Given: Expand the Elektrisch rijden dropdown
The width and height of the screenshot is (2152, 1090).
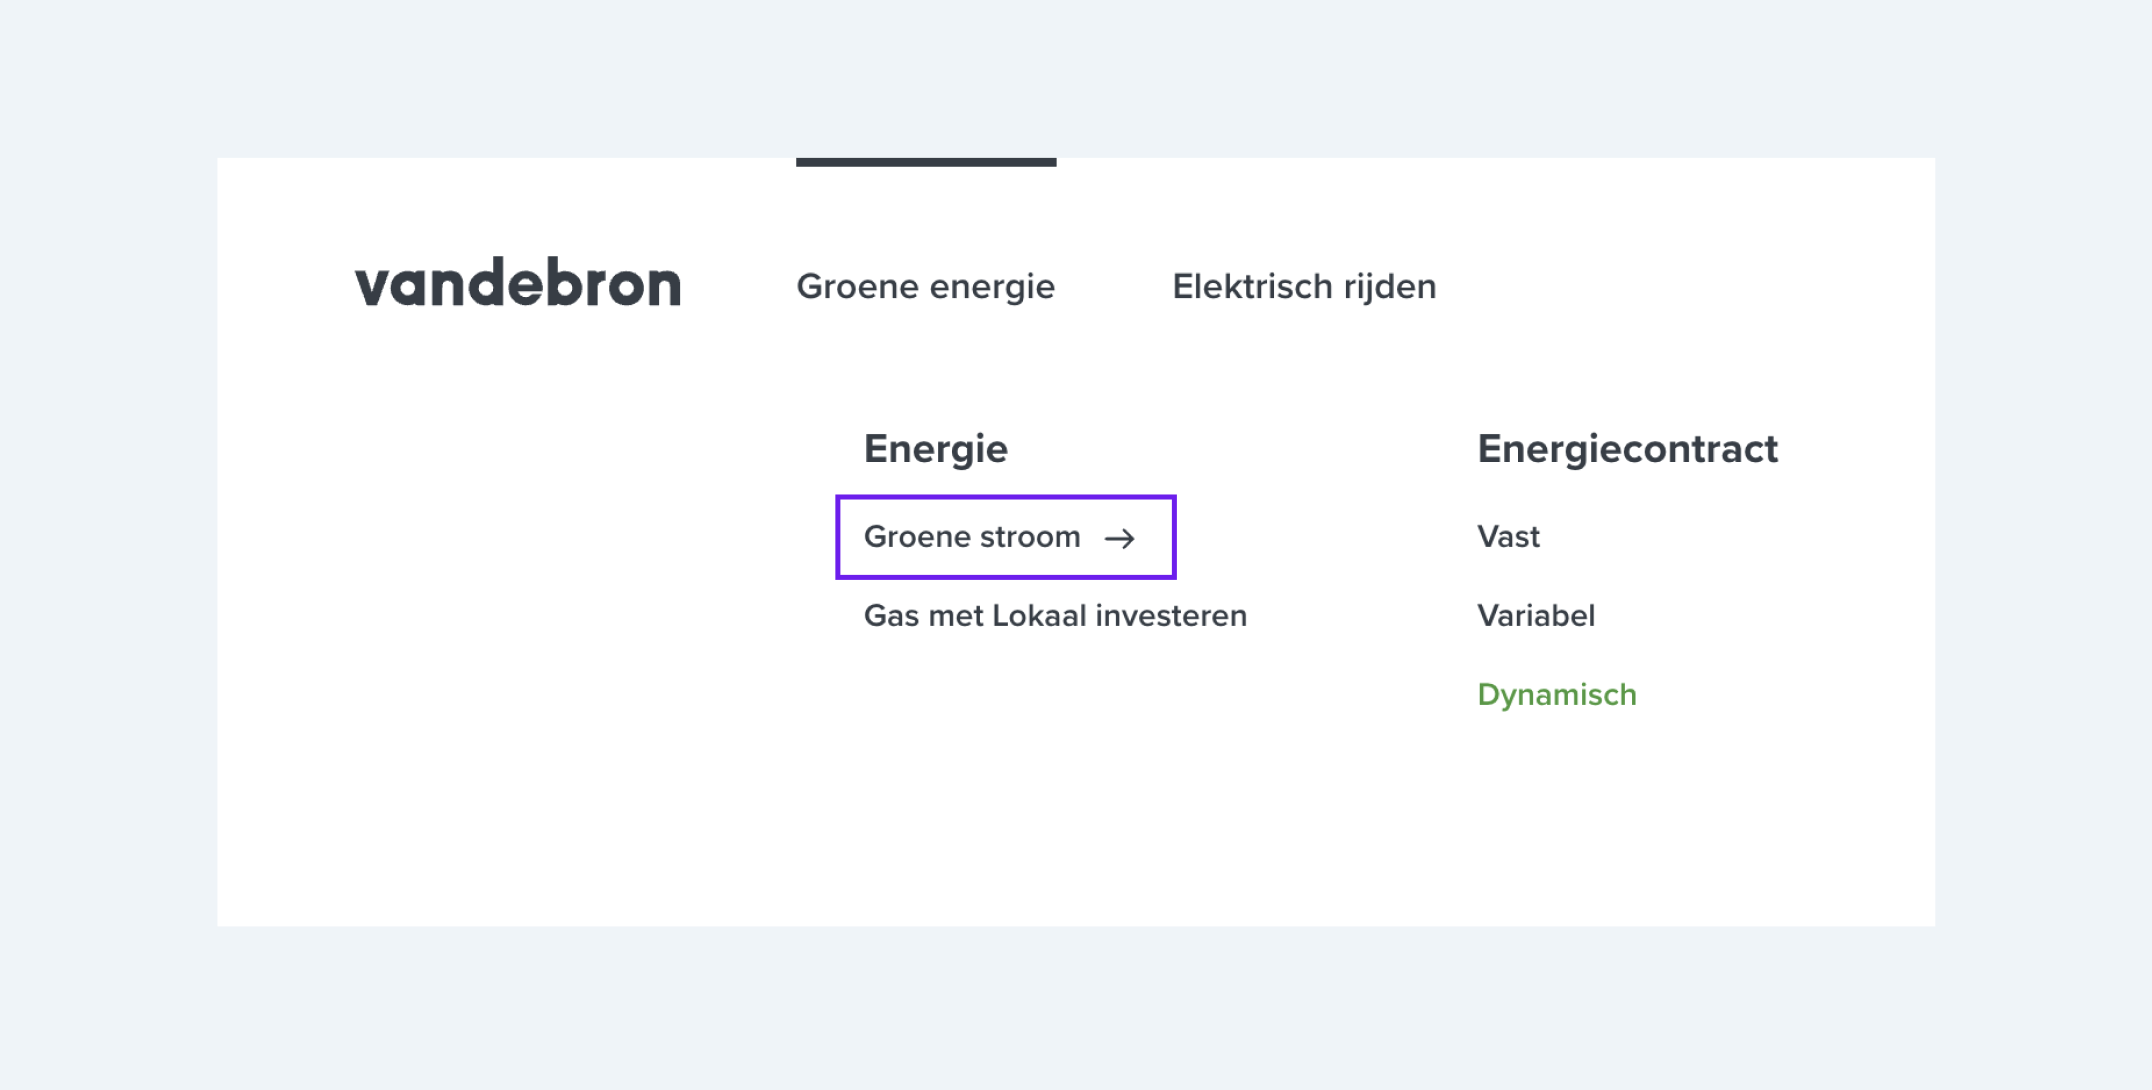Looking at the screenshot, I should click(1304, 287).
